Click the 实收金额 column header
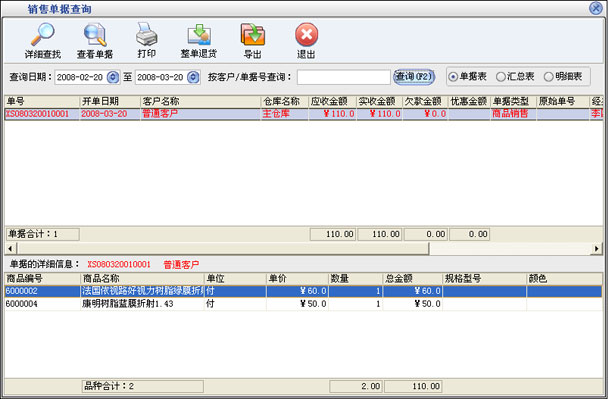This screenshot has height=399, width=612. point(379,102)
